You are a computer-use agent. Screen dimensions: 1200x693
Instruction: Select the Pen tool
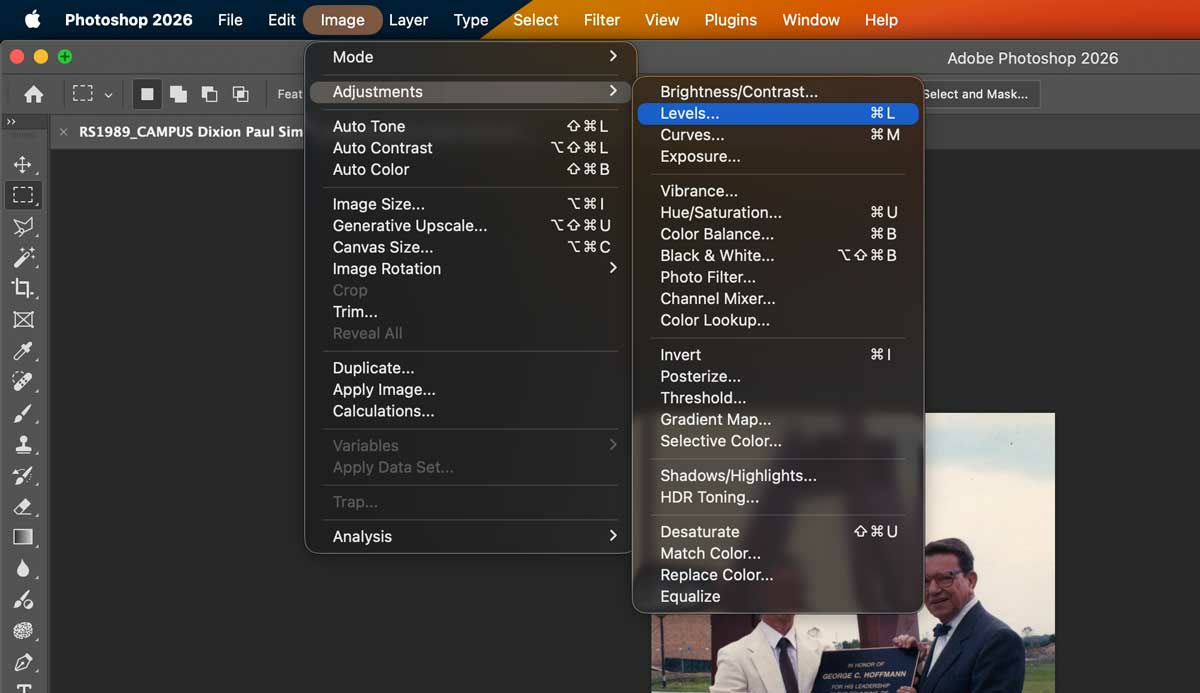pos(23,662)
